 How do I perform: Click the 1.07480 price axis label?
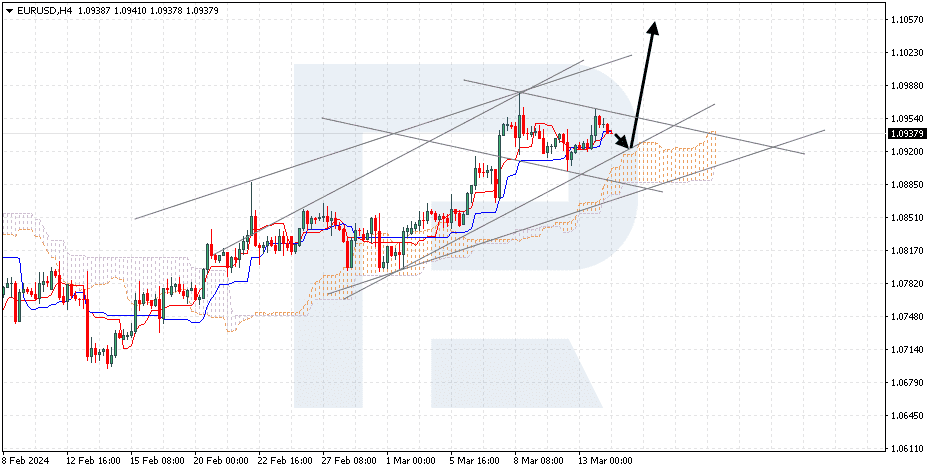907,317
